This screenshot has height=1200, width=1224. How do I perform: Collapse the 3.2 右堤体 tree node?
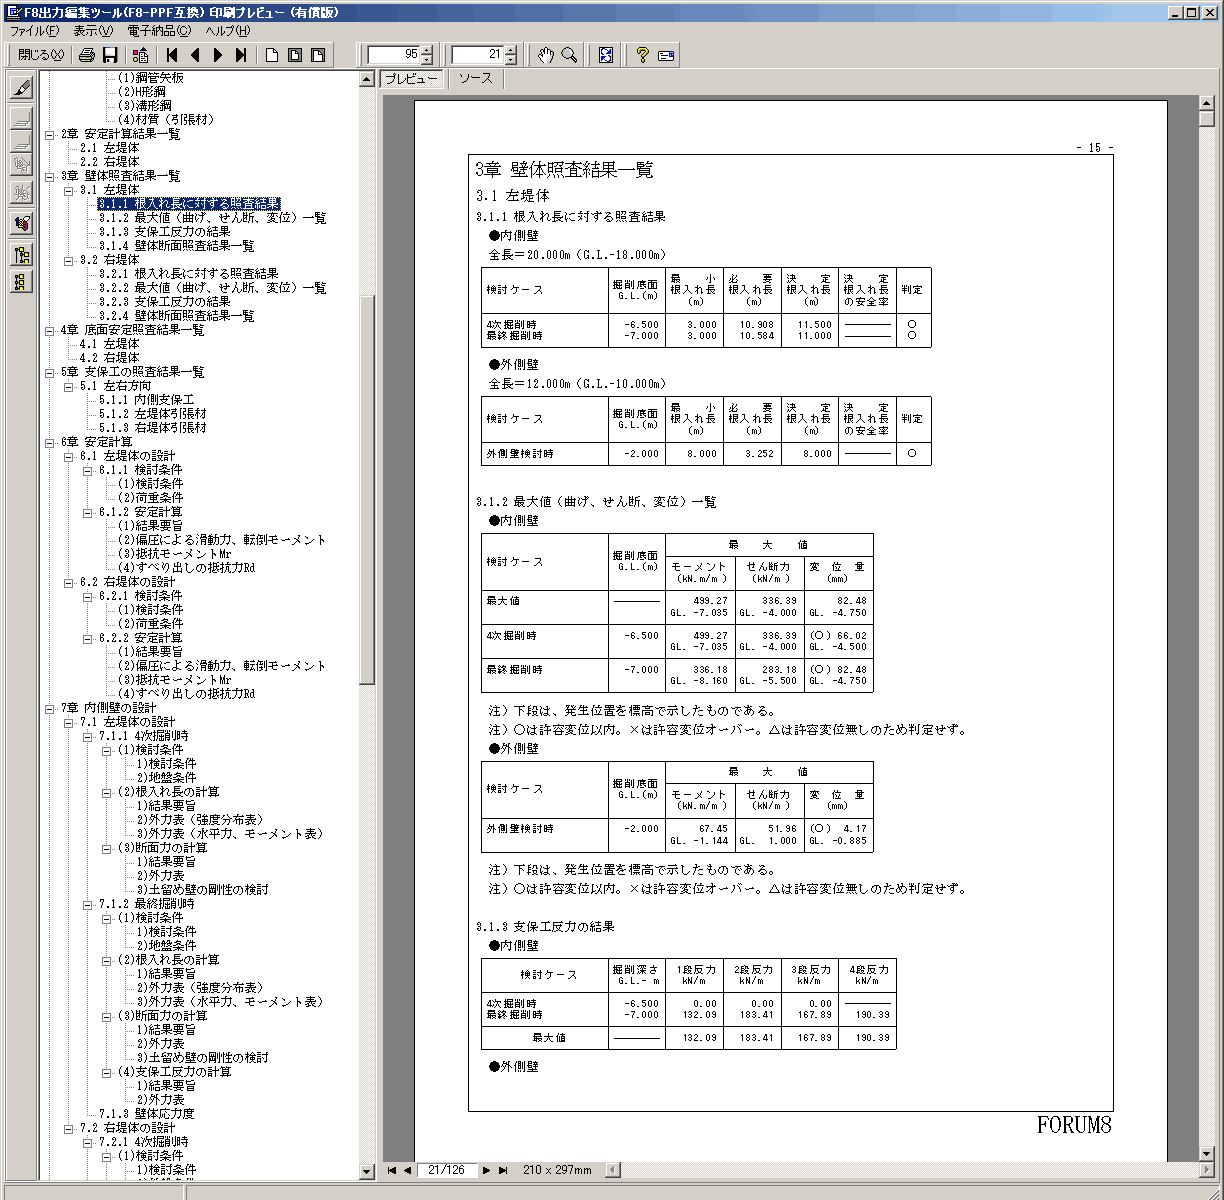coord(70,260)
